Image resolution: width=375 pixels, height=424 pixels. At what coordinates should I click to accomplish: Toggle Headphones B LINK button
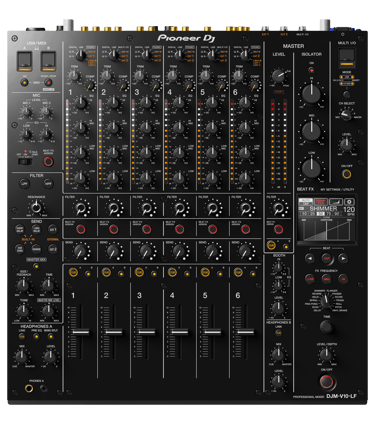(279, 333)
